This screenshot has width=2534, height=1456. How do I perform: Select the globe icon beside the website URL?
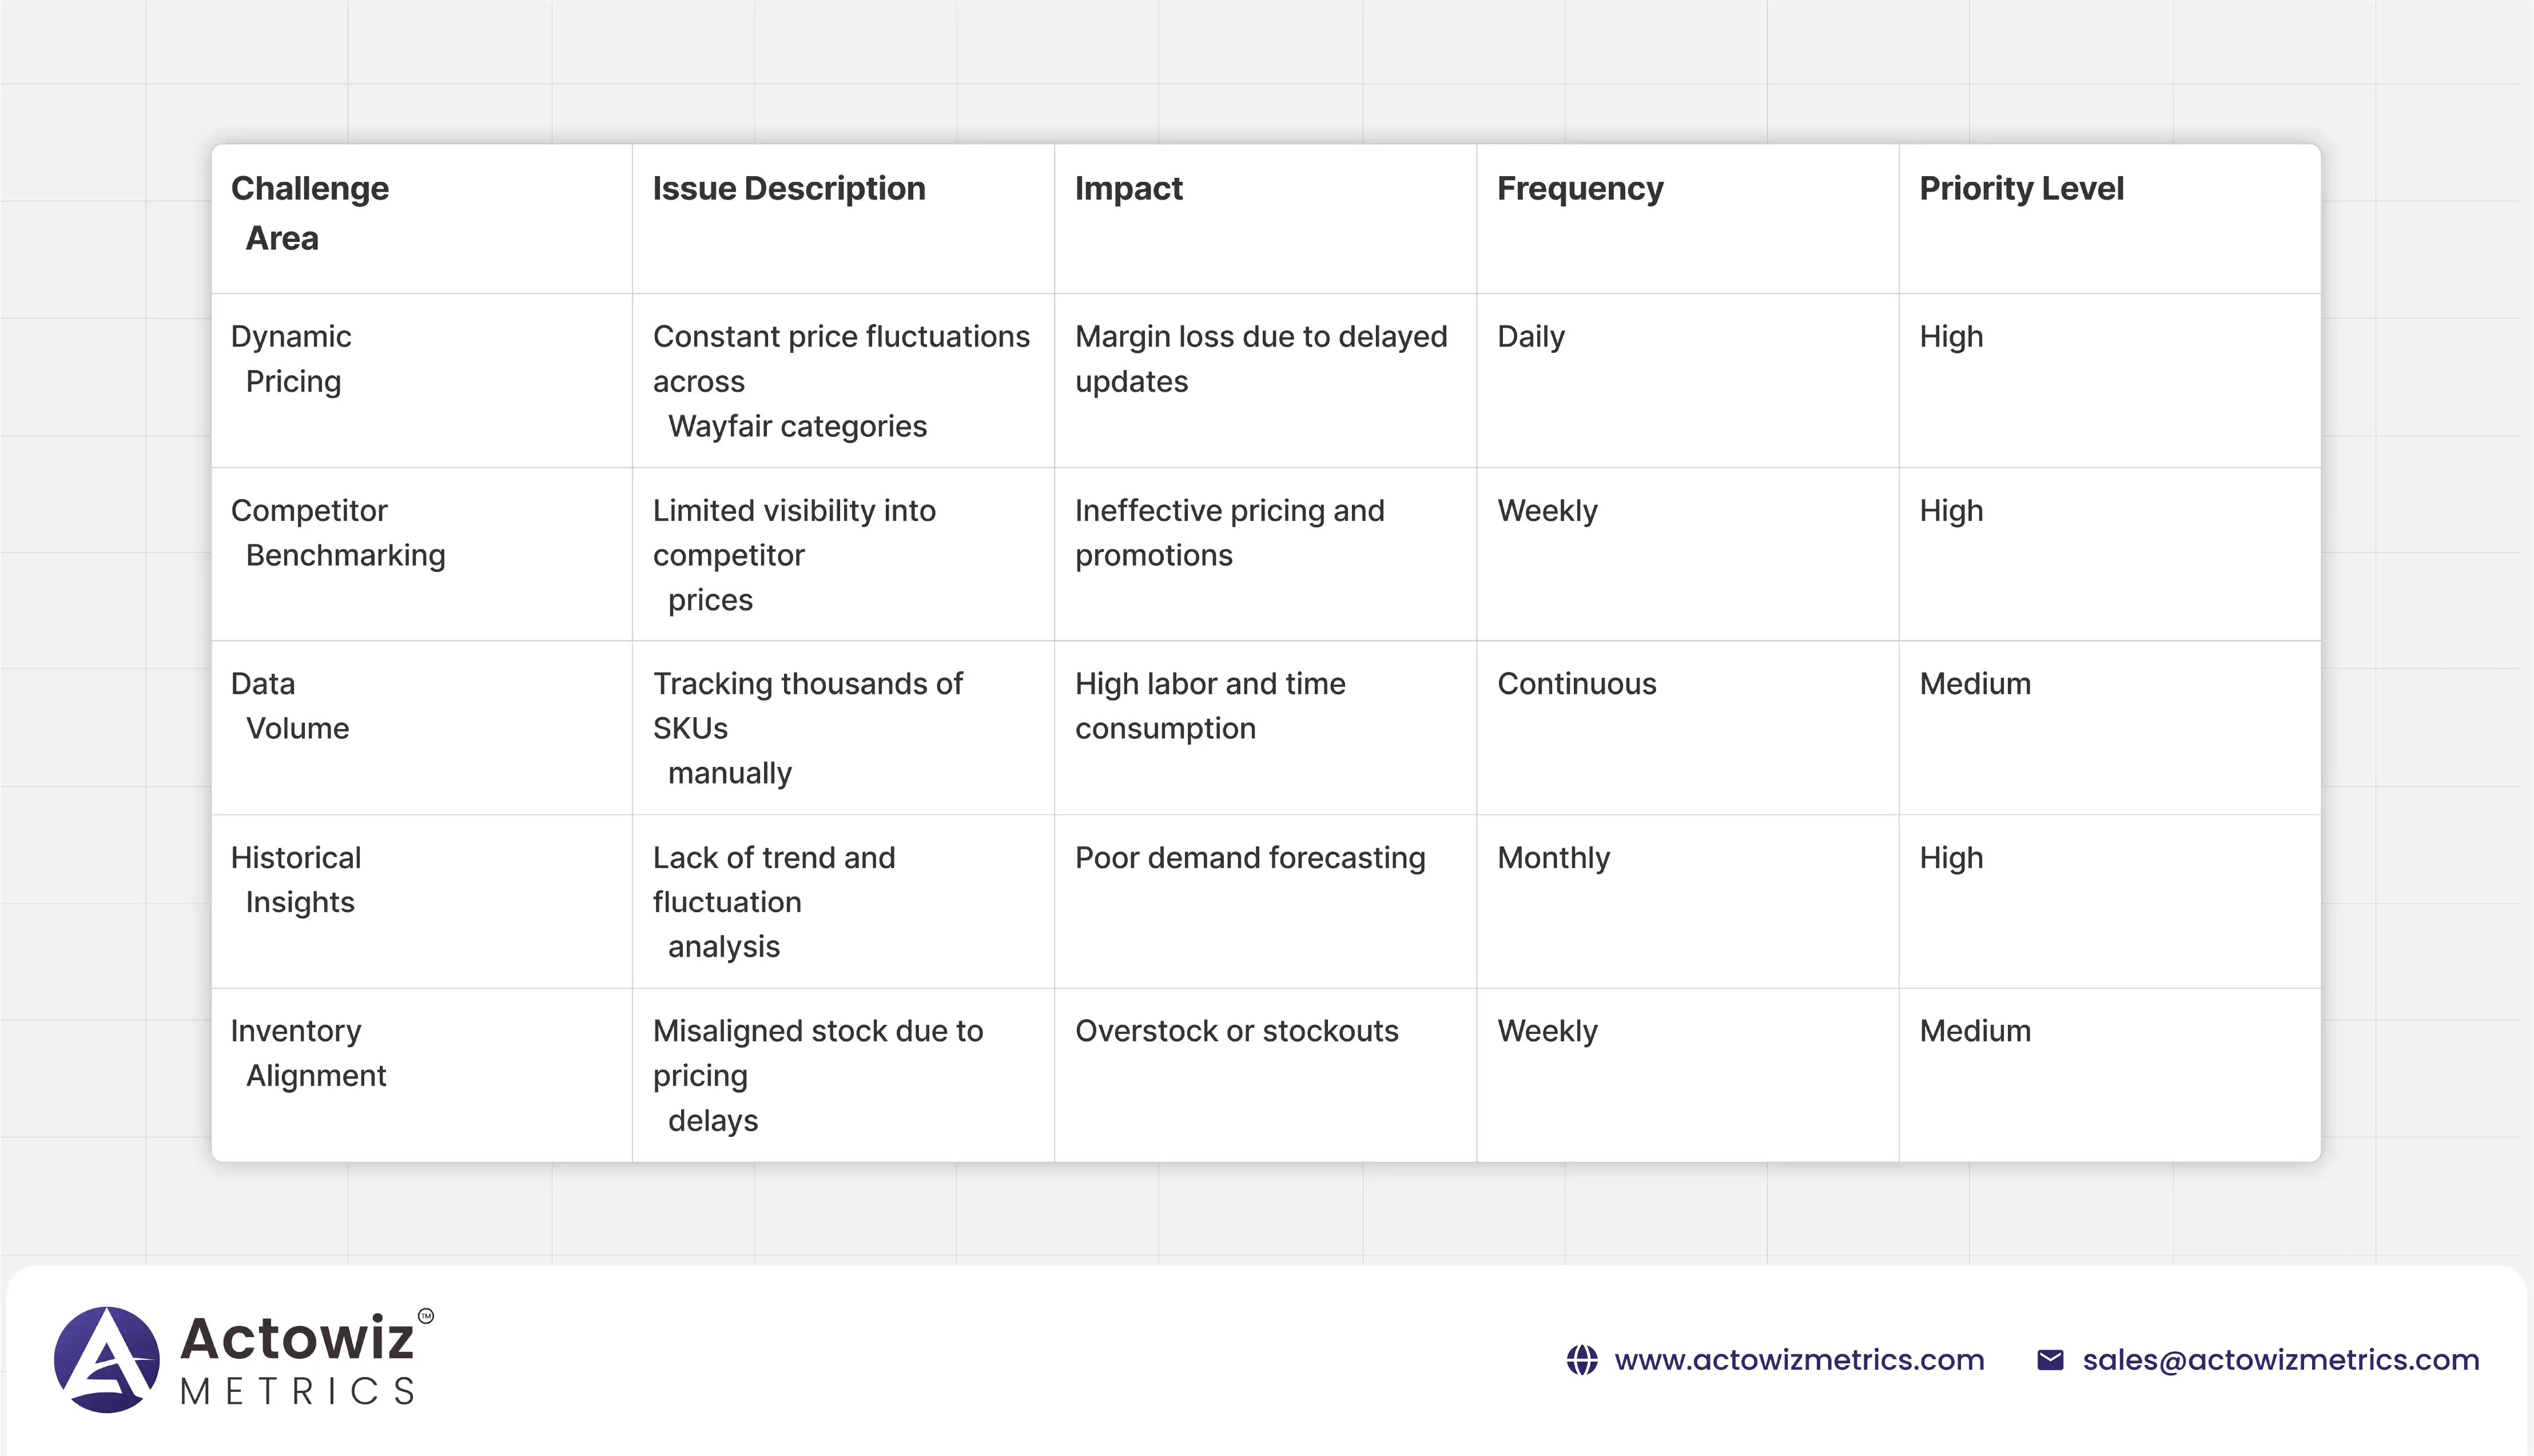pos(1583,1360)
